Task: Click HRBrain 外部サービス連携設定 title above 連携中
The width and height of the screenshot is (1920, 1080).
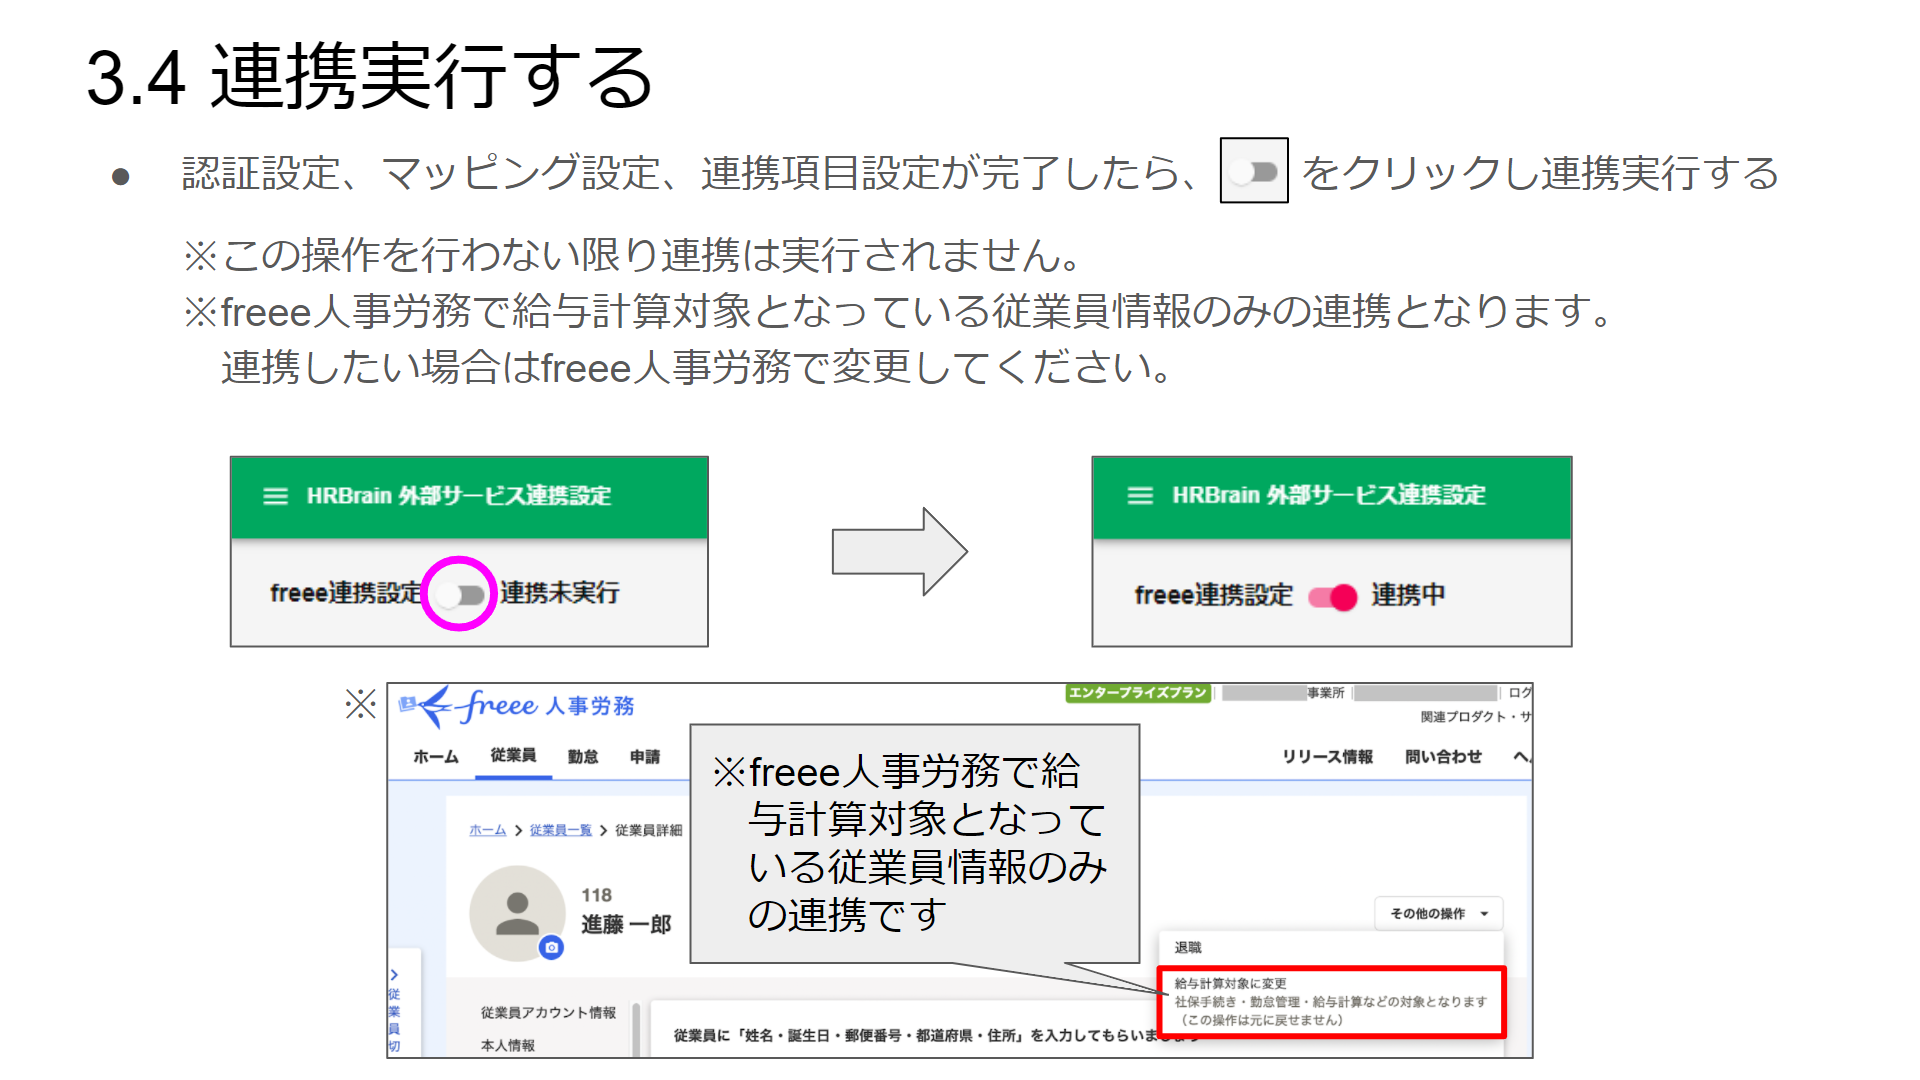Action: 1329,495
